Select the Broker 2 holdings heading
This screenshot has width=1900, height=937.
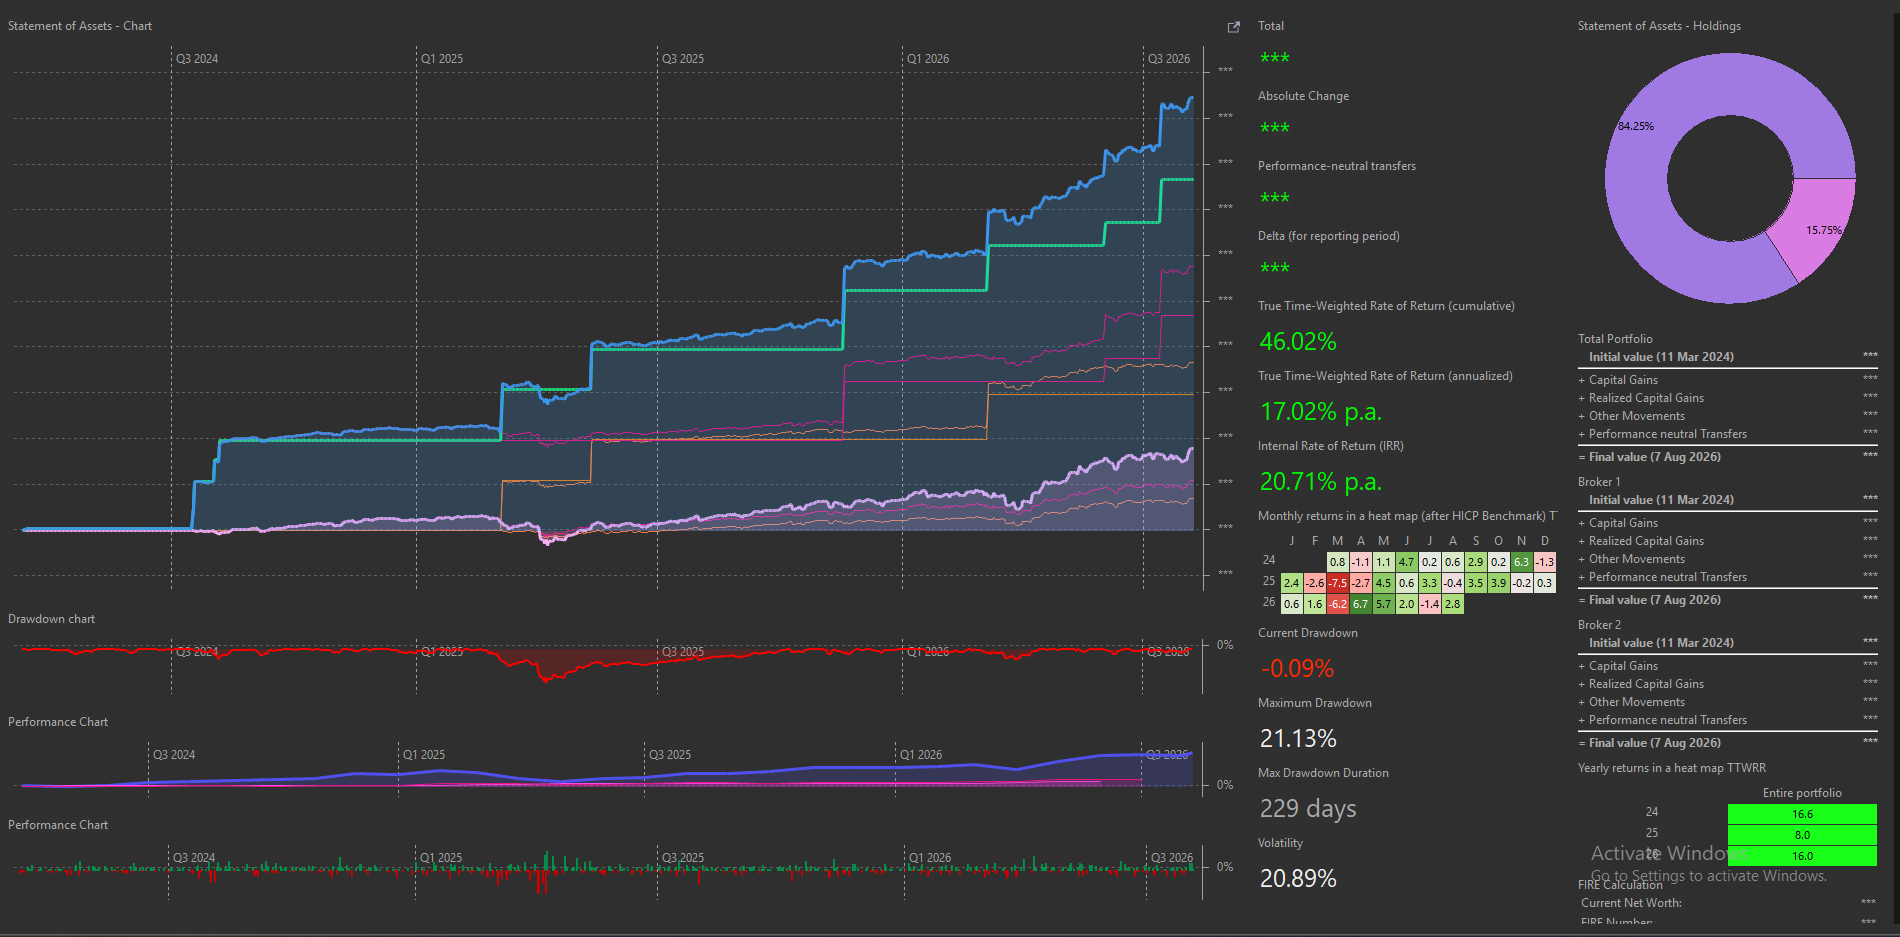[x=1599, y=625]
